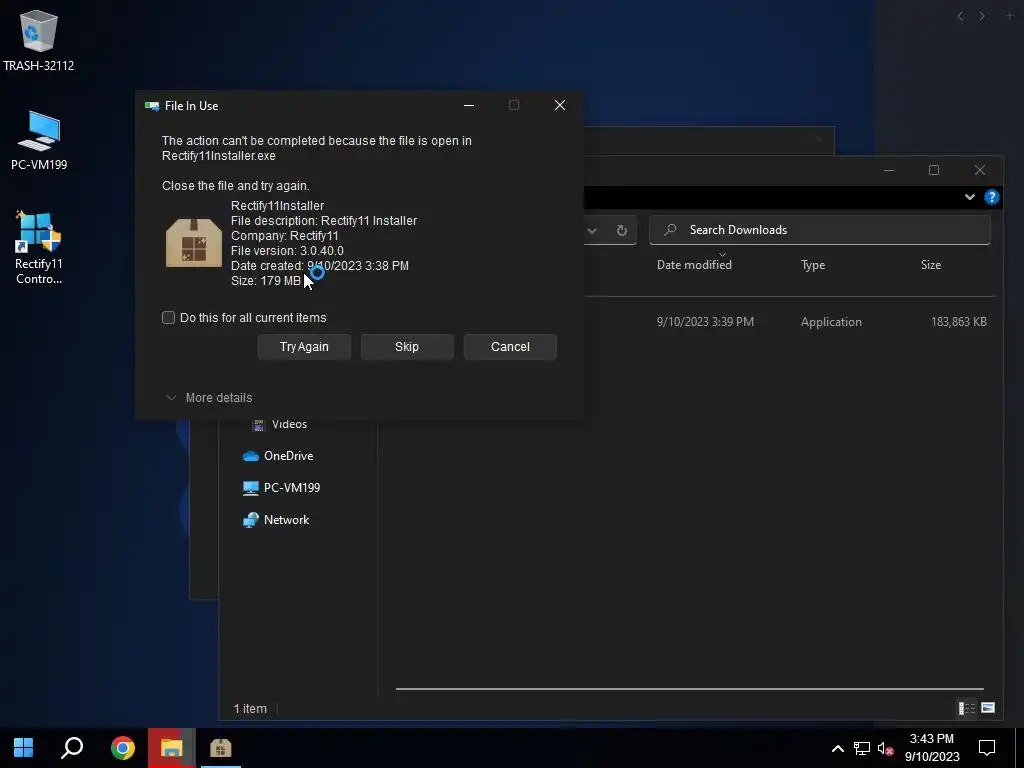The height and width of the screenshot is (768, 1024).
Task: Switch to large icons view in Explorer
Action: (x=988, y=708)
